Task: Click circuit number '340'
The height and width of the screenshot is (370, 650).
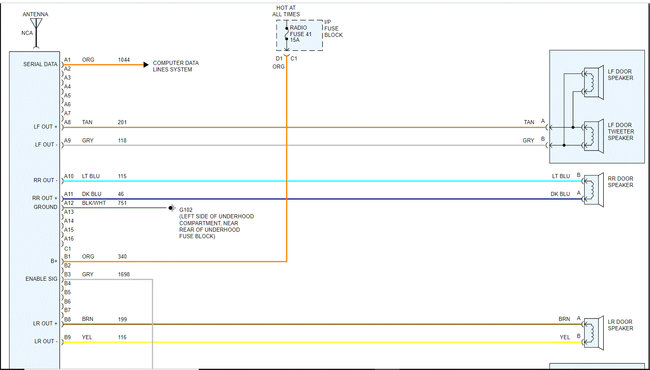Action: point(122,256)
